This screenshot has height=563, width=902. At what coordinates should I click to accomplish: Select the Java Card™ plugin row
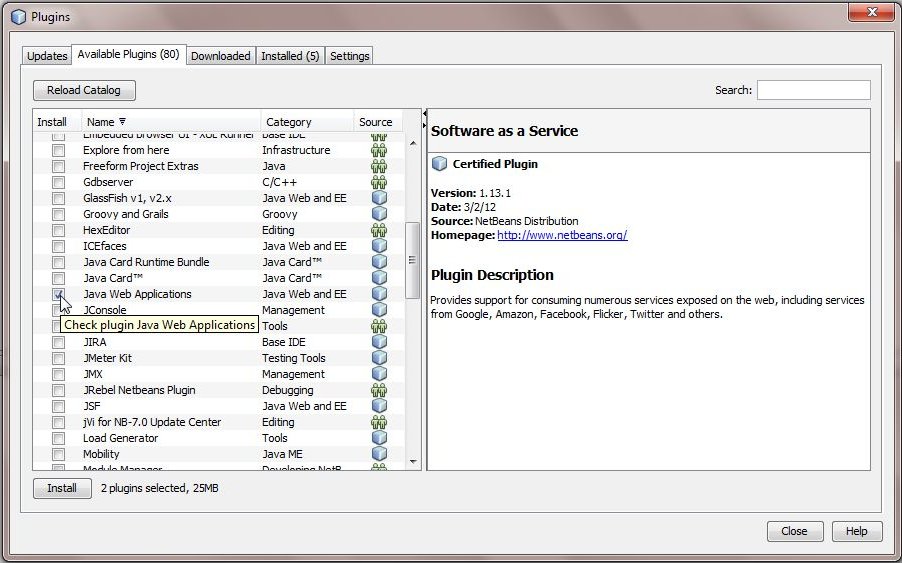pos(219,278)
